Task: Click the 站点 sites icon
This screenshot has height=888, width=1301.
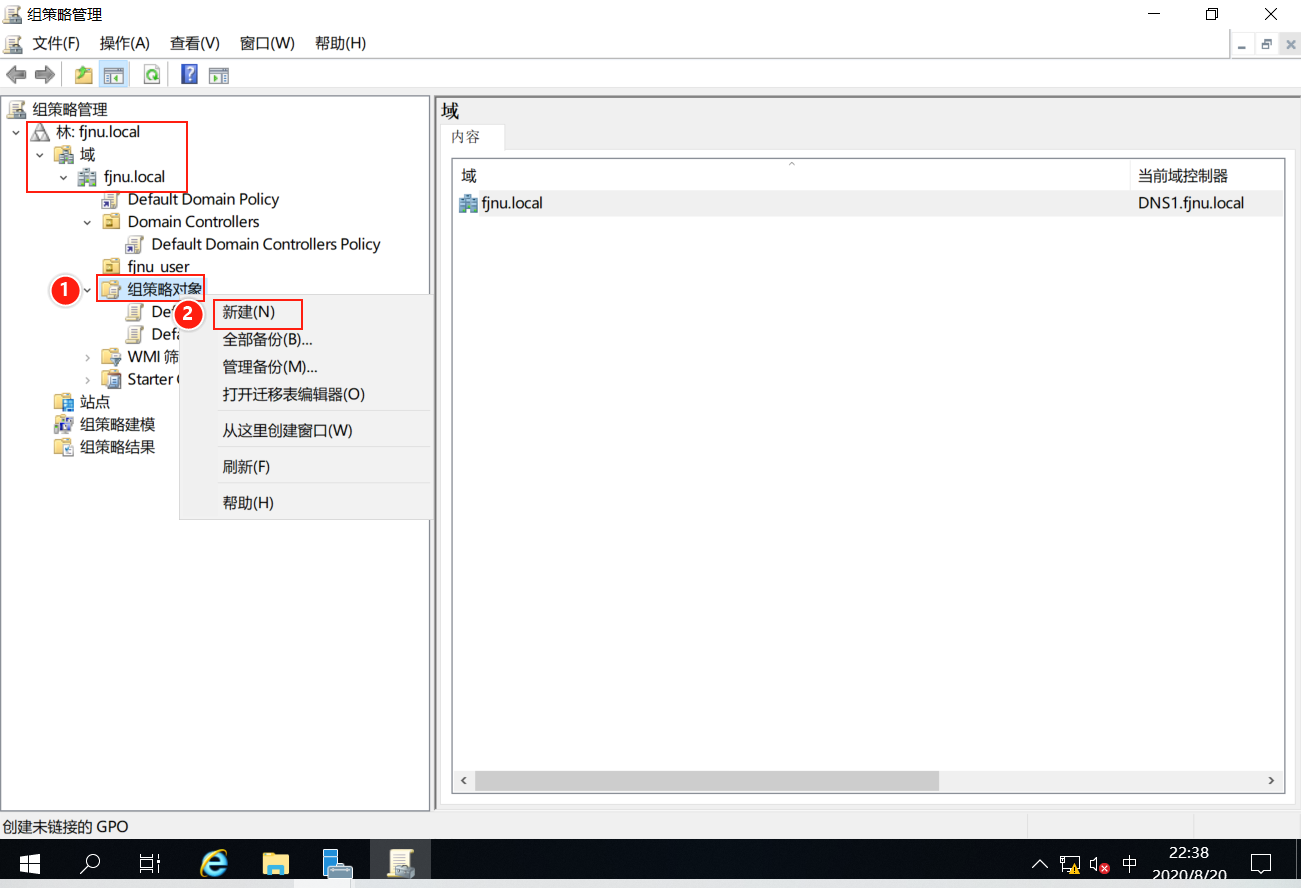Action: 63,402
